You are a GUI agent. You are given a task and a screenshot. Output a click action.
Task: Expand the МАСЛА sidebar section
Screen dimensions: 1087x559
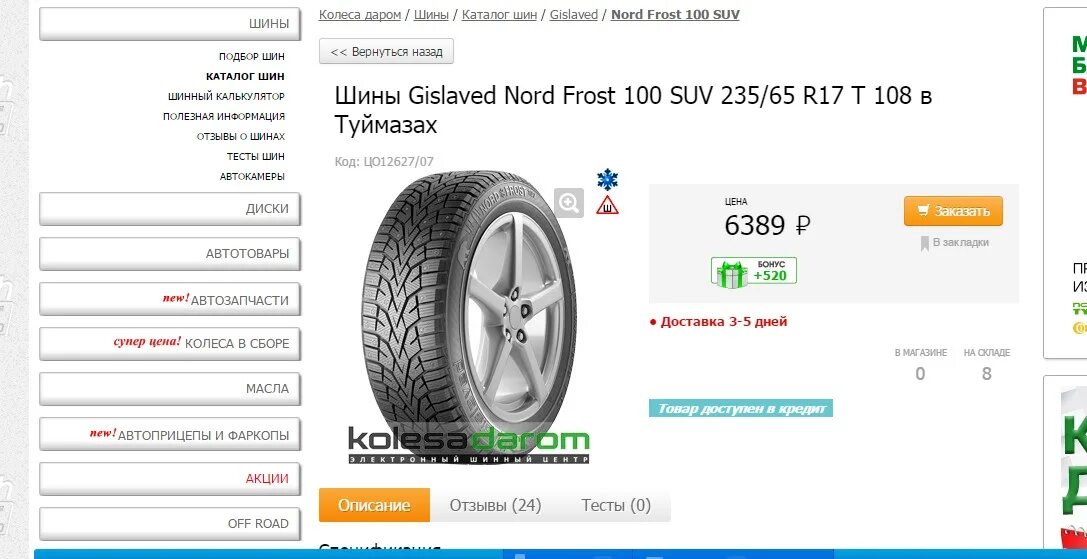170,389
